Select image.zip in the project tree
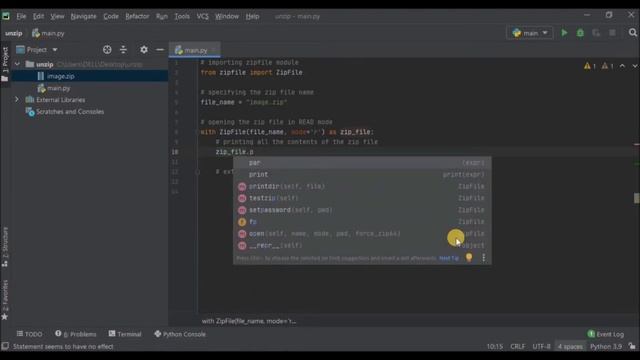Screen dimensions: 640x360 click(60, 76)
